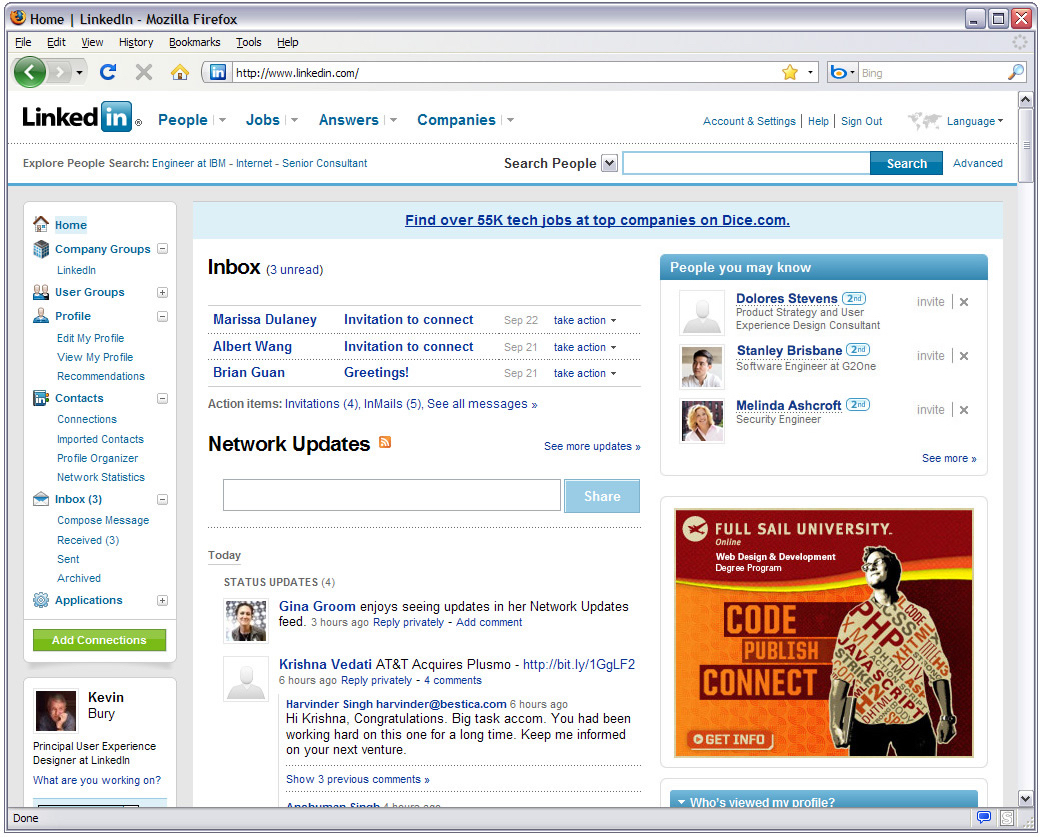Click the Home house icon in the sidebar
This screenshot has width=1042, height=837.
point(41,224)
